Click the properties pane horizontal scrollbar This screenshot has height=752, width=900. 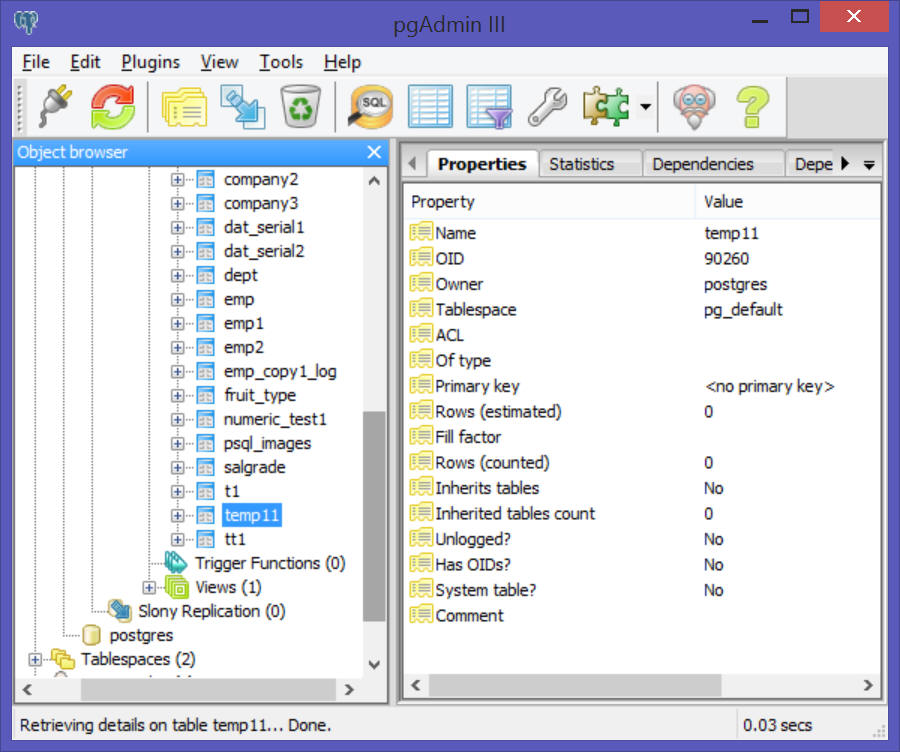[x=575, y=685]
